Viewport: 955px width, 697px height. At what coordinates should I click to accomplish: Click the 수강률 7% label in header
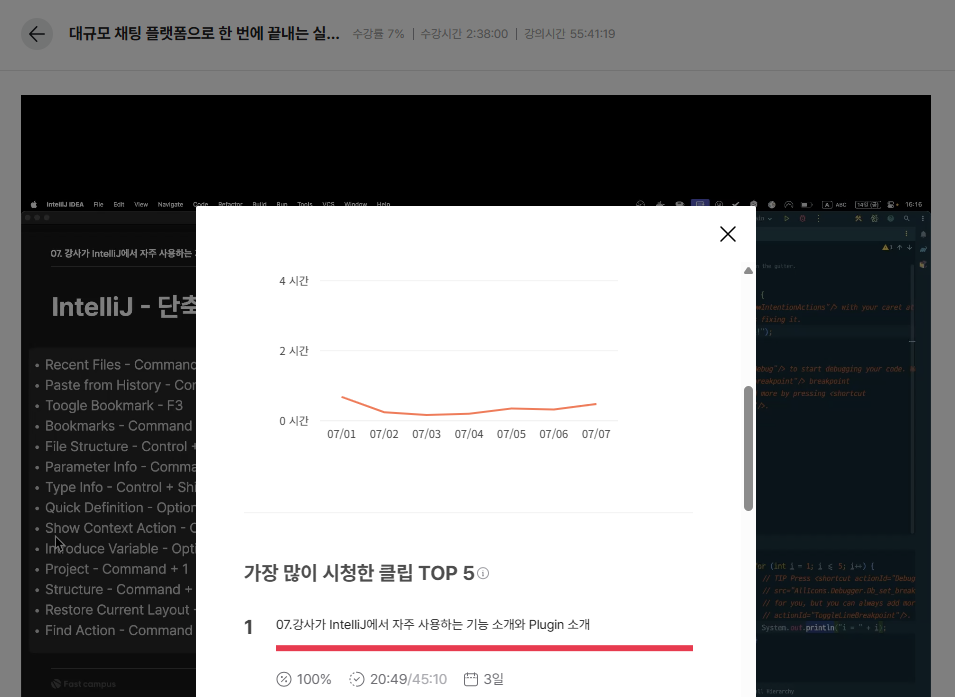tap(378, 34)
